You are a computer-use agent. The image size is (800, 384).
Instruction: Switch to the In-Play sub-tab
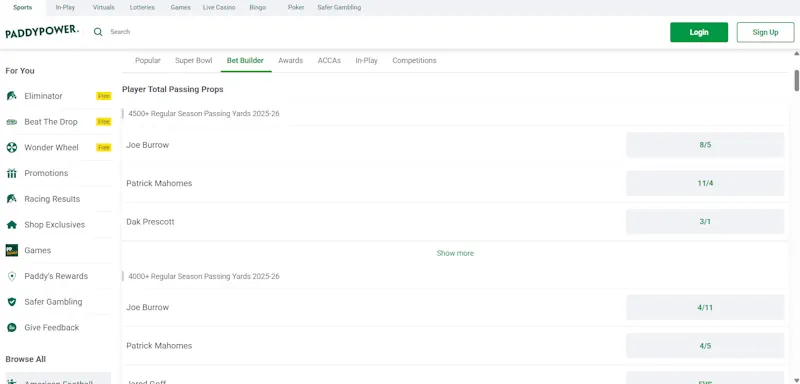366,61
